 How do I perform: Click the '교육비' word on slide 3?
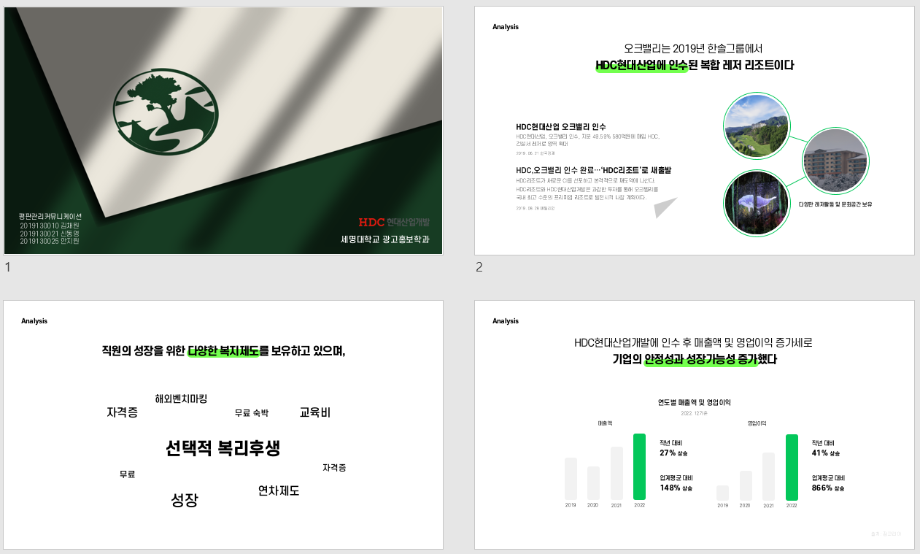click(315, 412)
